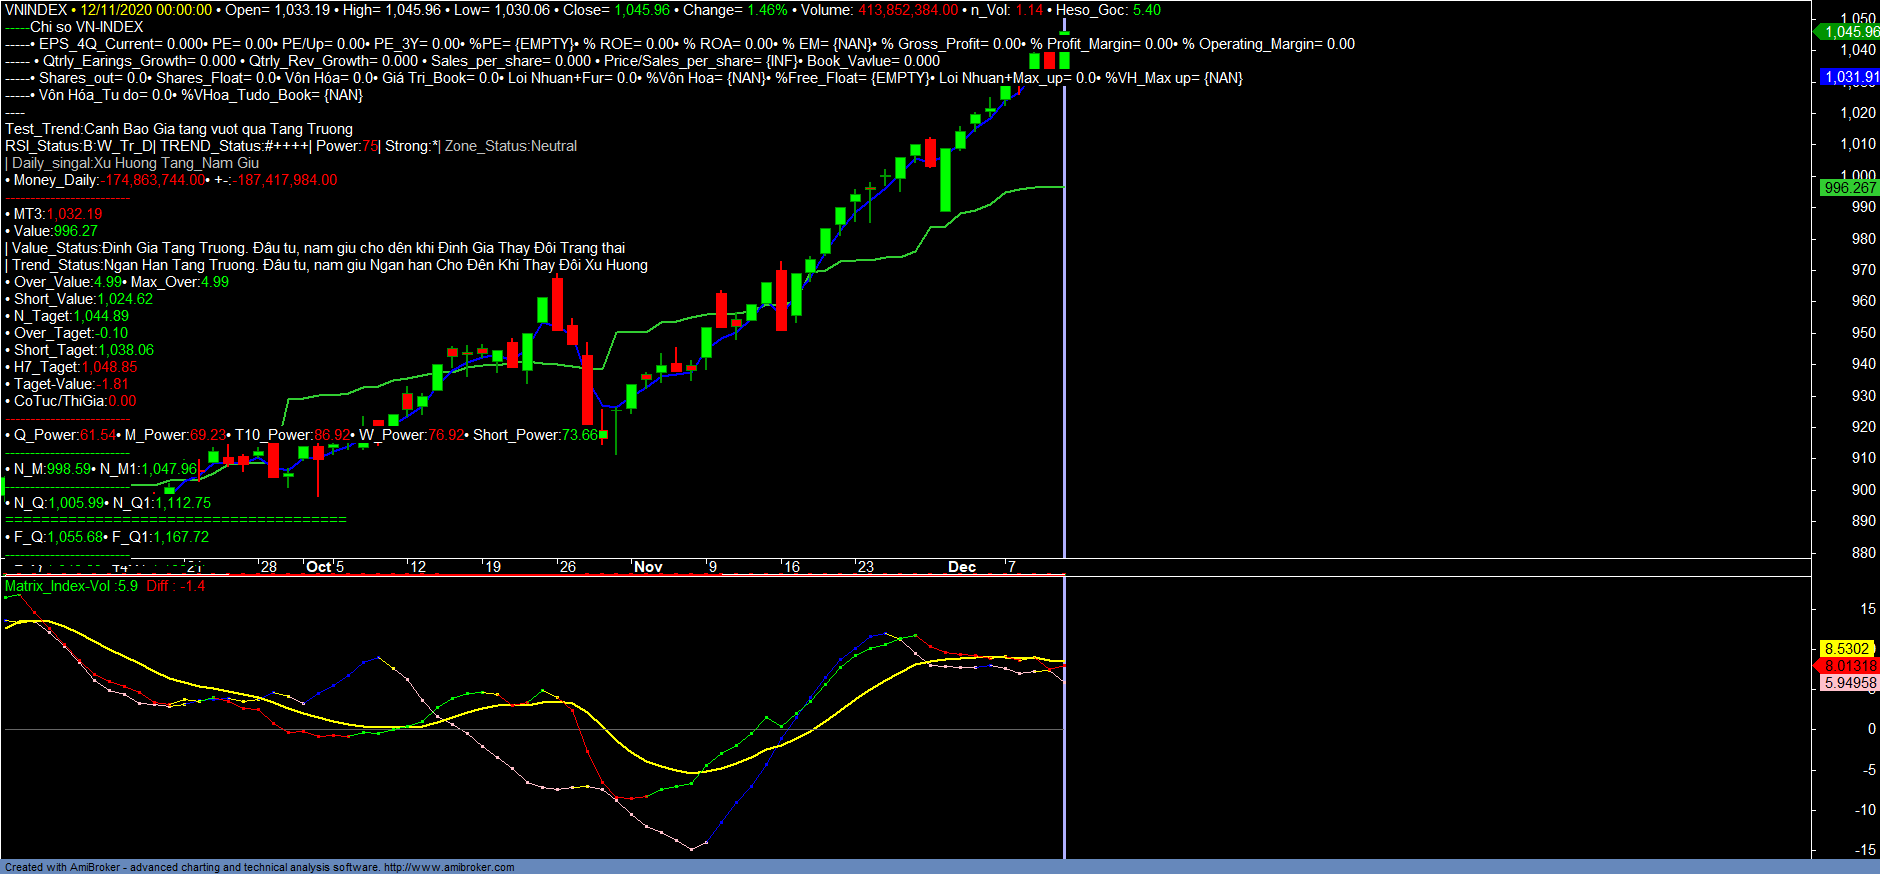The width and height of the screenshot is (1880, 874).
Task: Click the green 996.267 value axis tag
Action: point(1849,188)
